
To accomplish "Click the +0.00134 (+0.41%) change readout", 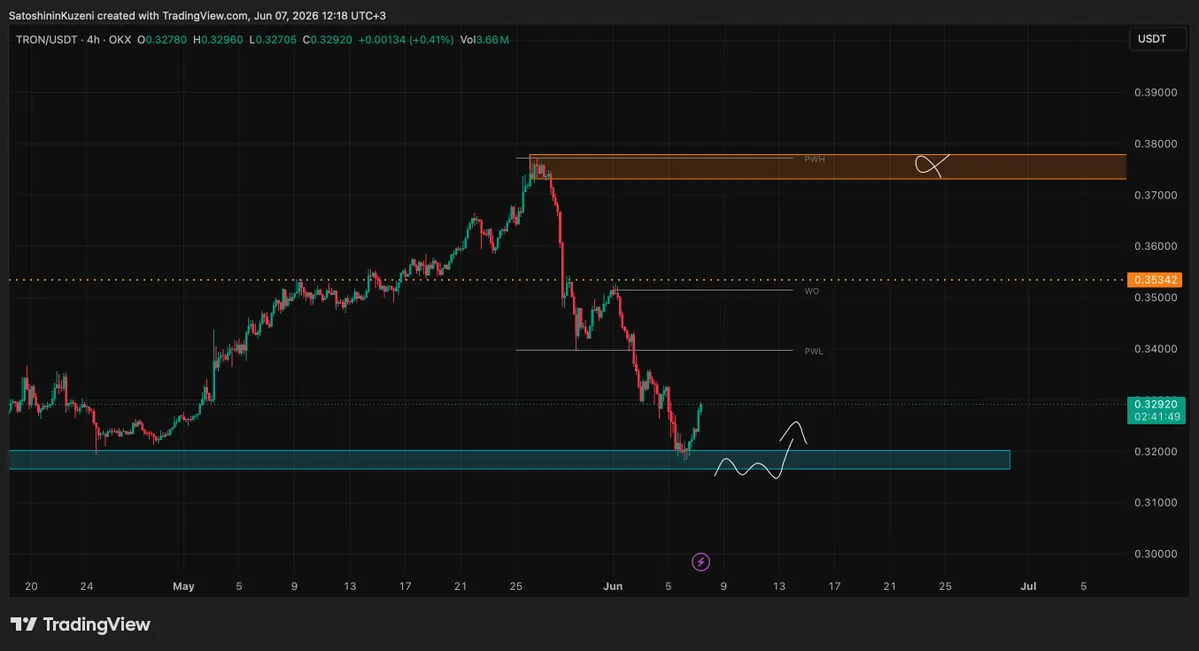I will 405,40.
